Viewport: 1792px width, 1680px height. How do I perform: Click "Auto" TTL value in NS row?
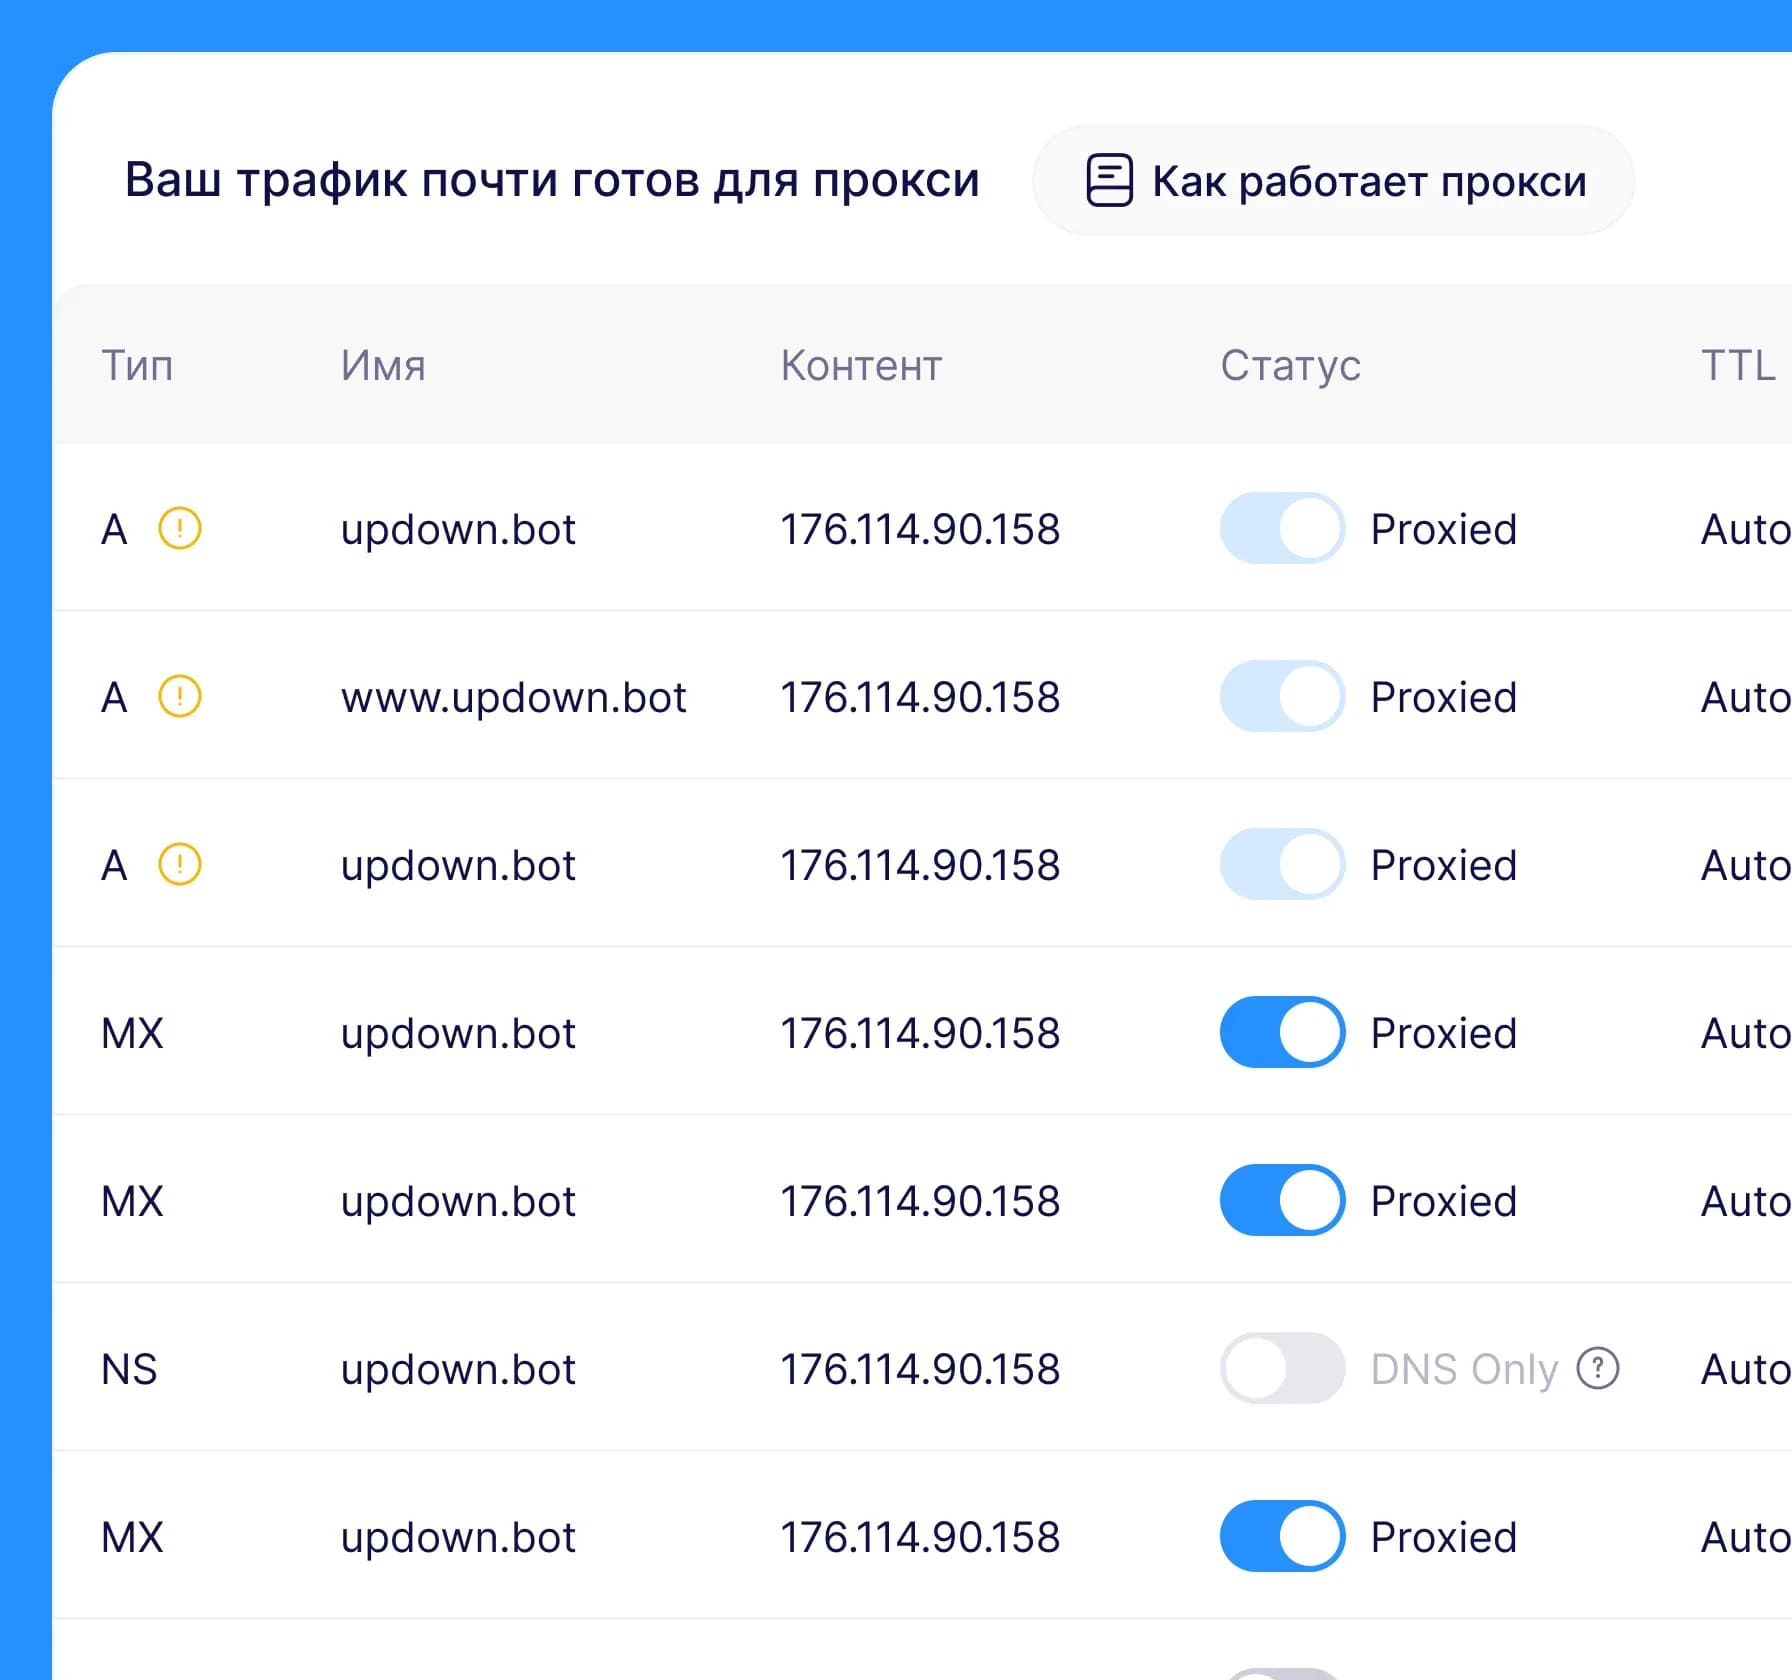(1745, 1369)
